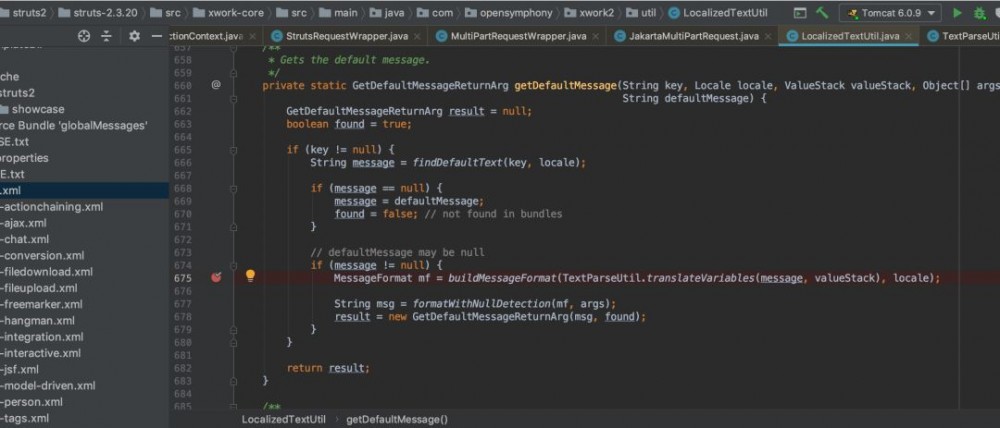Close the JakartaMultiPartRequest.java tab
This screenshot has height=428, width=1000.
click(x=769, y=36)
